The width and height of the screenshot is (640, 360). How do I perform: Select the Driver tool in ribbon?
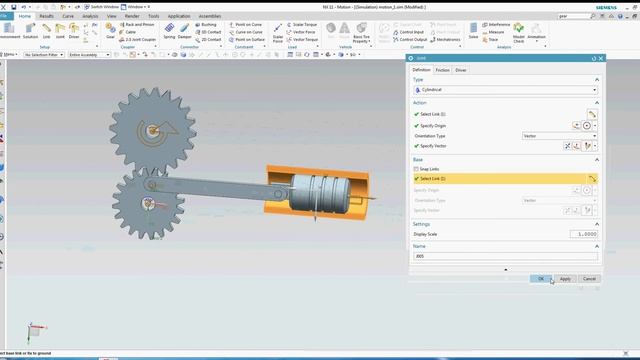[74, 31]
